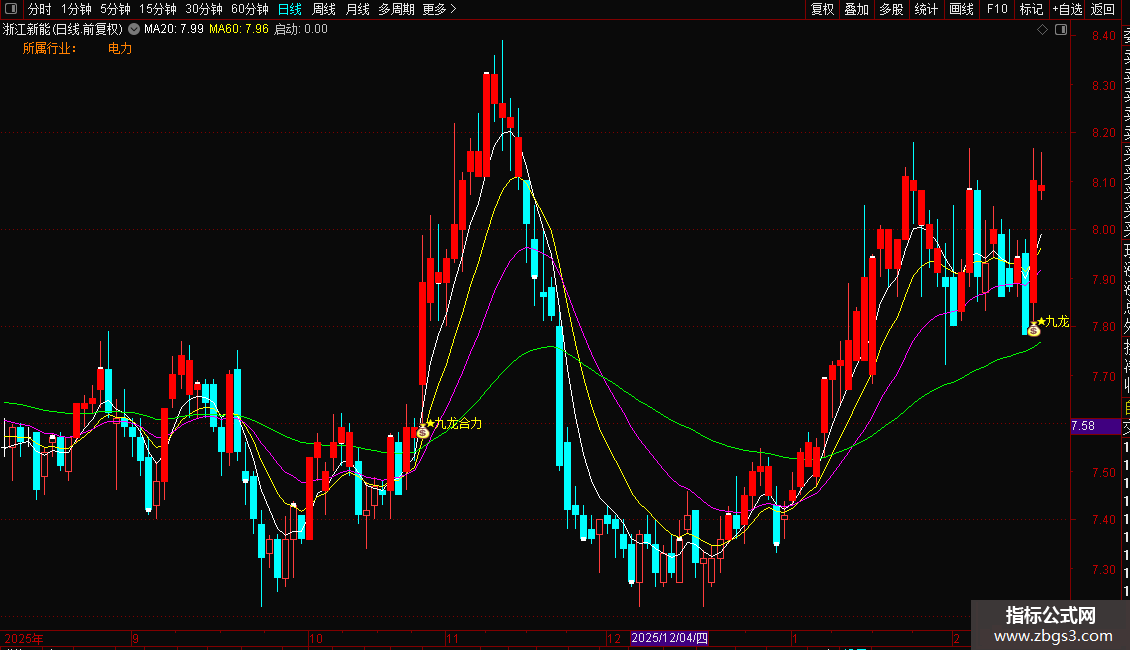Open the 多股 multi-stock view
This screenshot has height=650, width=1130.
(x=891, y=9)
